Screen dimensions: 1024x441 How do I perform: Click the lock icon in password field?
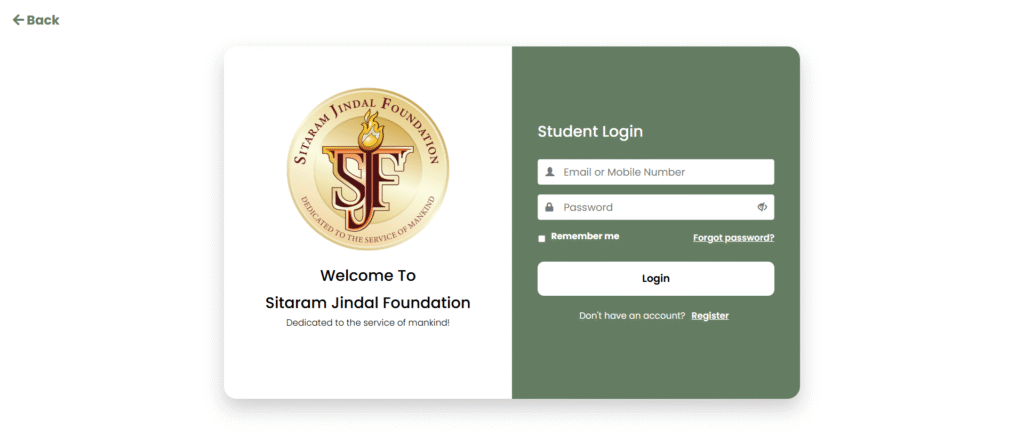pyautogui.click(x=550, y=207)
